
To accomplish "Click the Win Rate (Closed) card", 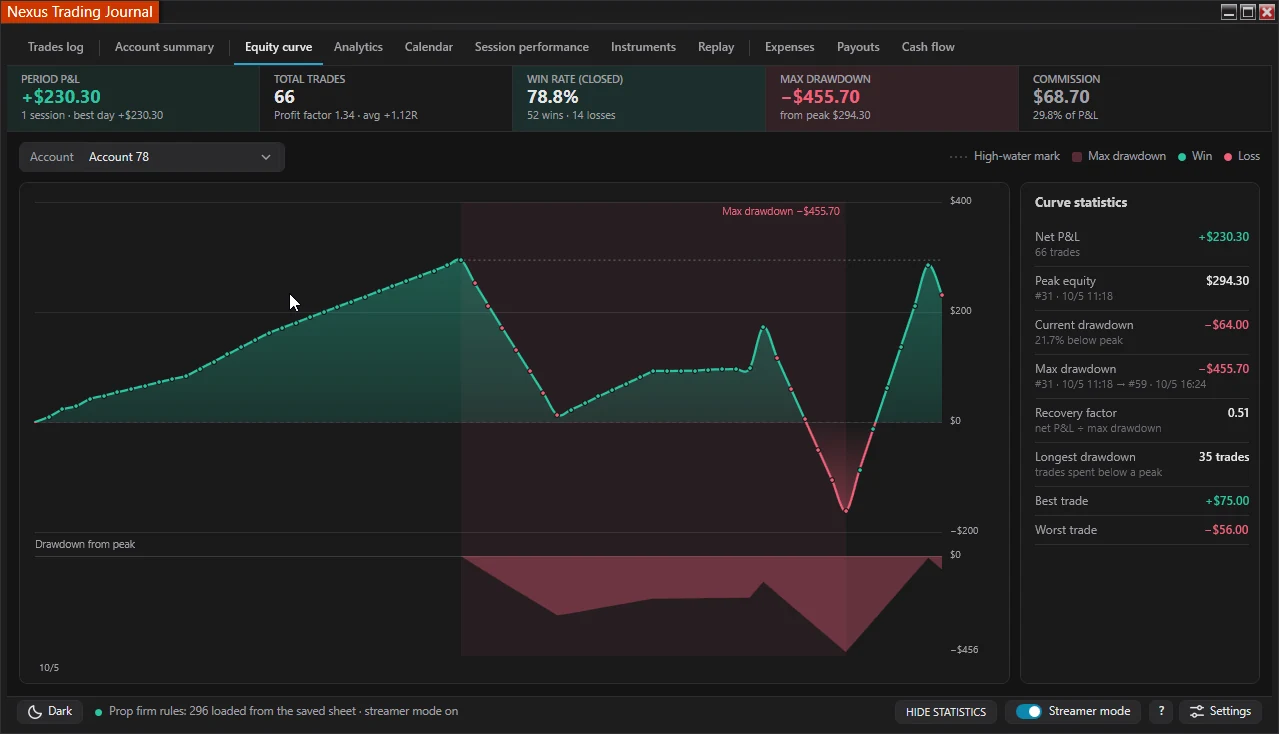I will coord(639,98).
